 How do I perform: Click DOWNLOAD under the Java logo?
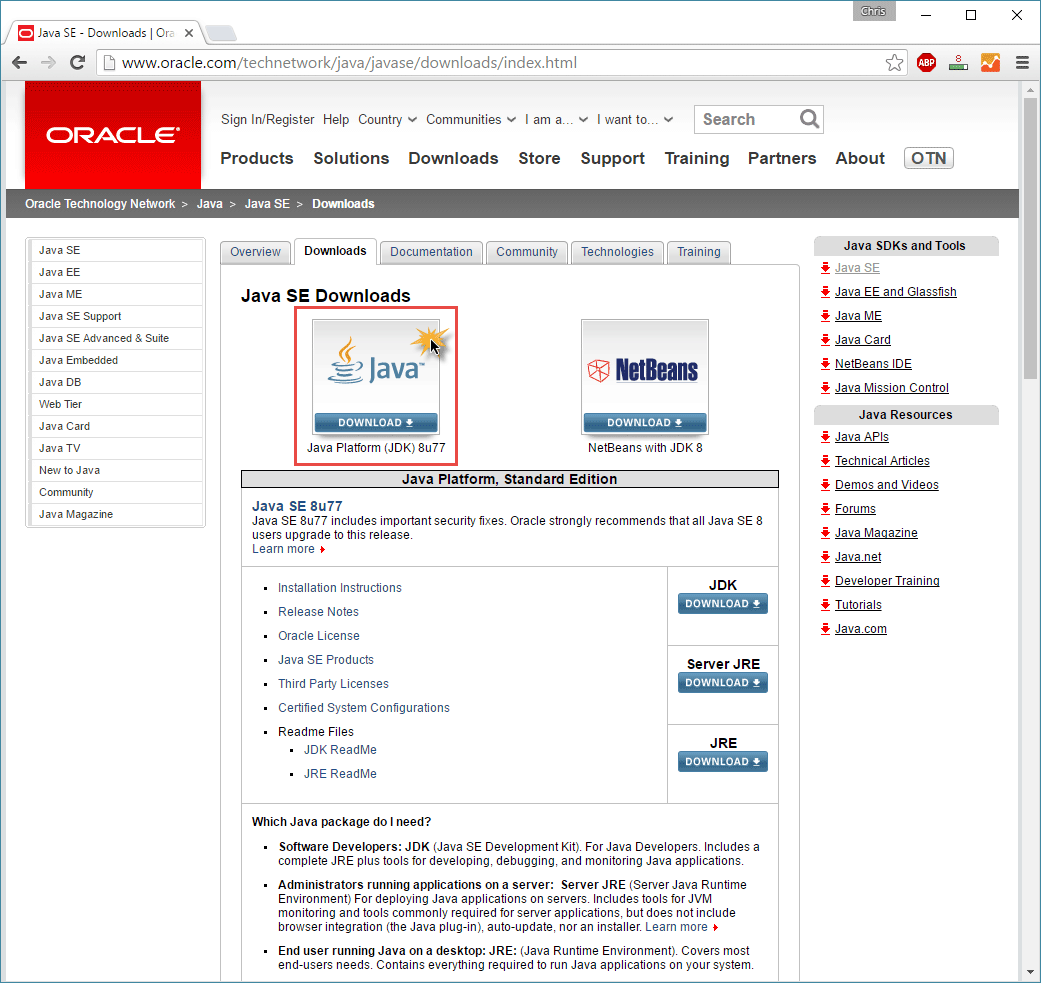(x=376, y=422)
